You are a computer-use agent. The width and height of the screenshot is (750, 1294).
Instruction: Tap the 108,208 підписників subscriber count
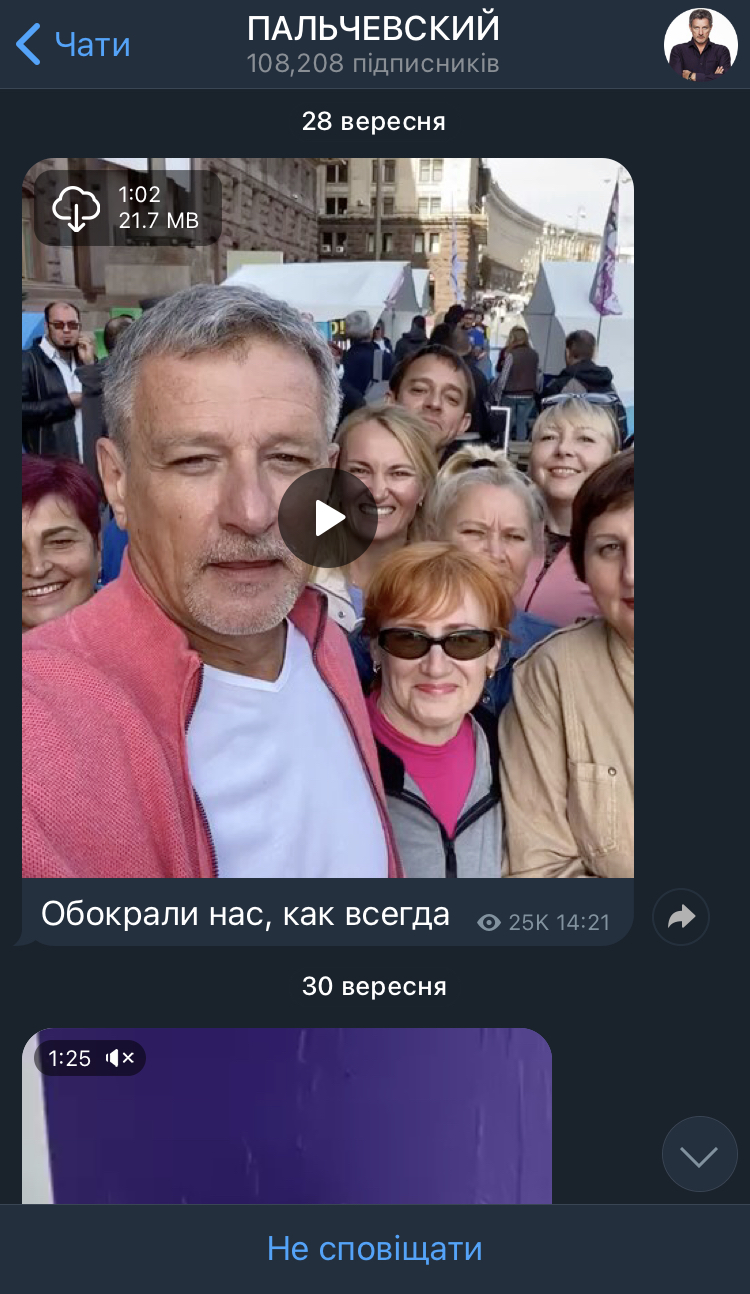[x=373, y=64]
